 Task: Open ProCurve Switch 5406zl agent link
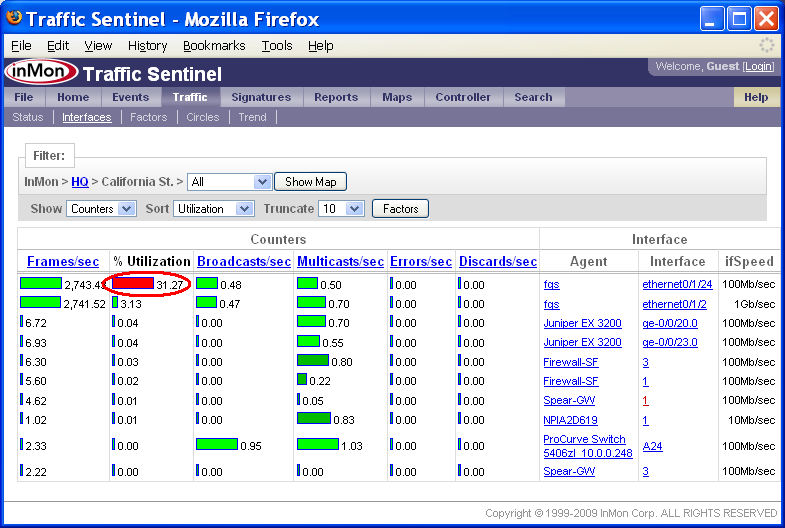point(588,446)
